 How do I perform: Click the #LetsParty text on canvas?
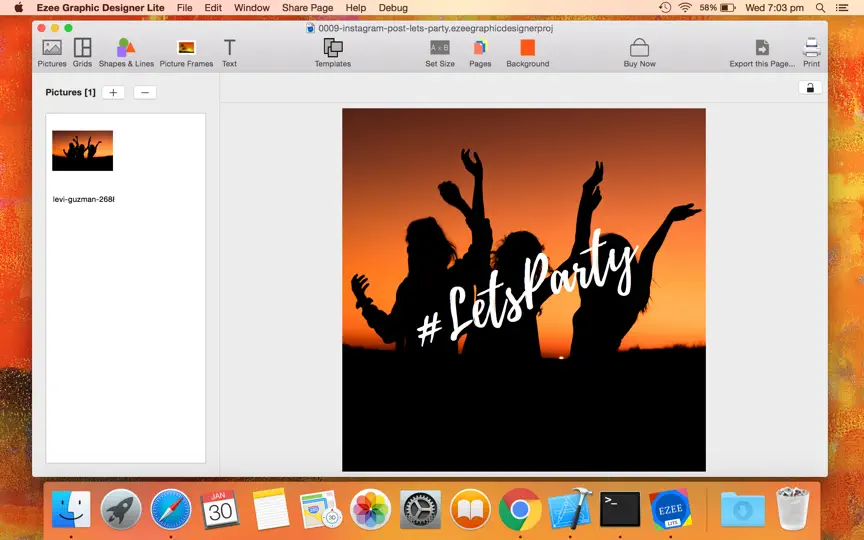(x=527, y=288)
